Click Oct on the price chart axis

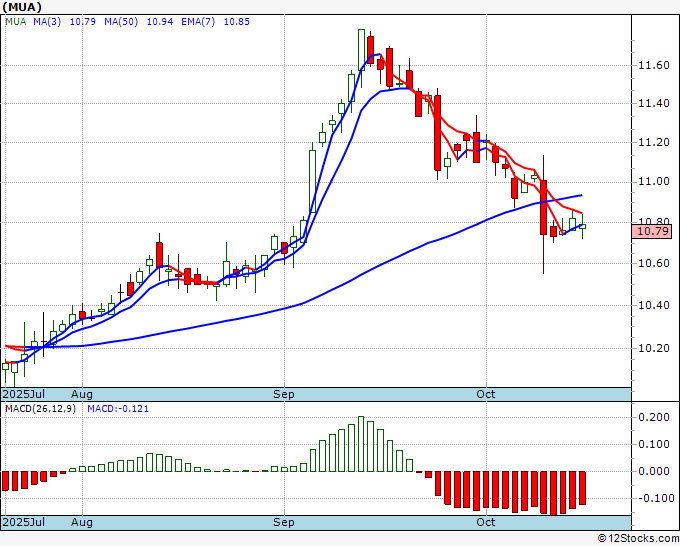click(486, 394)
